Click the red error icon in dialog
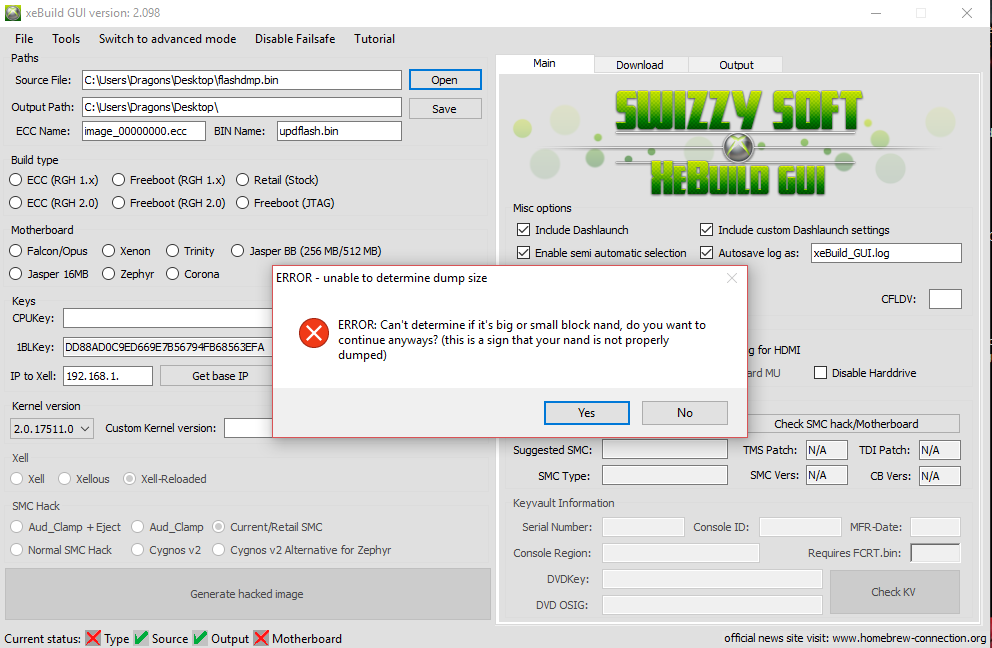The height and width of the screenshot is (648, 992). [x=314, y=333]
